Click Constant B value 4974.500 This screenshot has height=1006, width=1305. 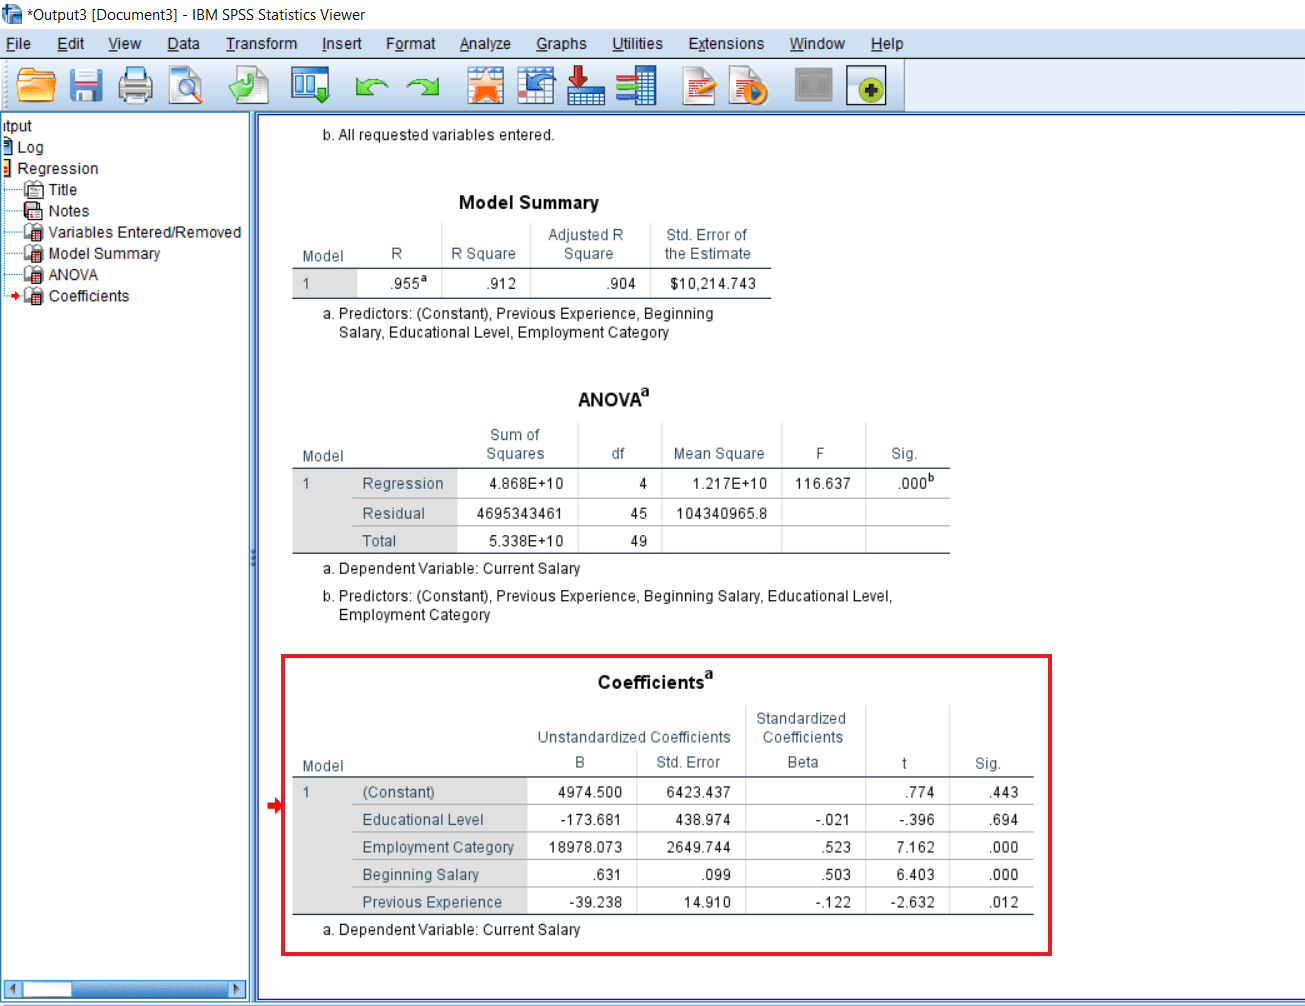589,792
